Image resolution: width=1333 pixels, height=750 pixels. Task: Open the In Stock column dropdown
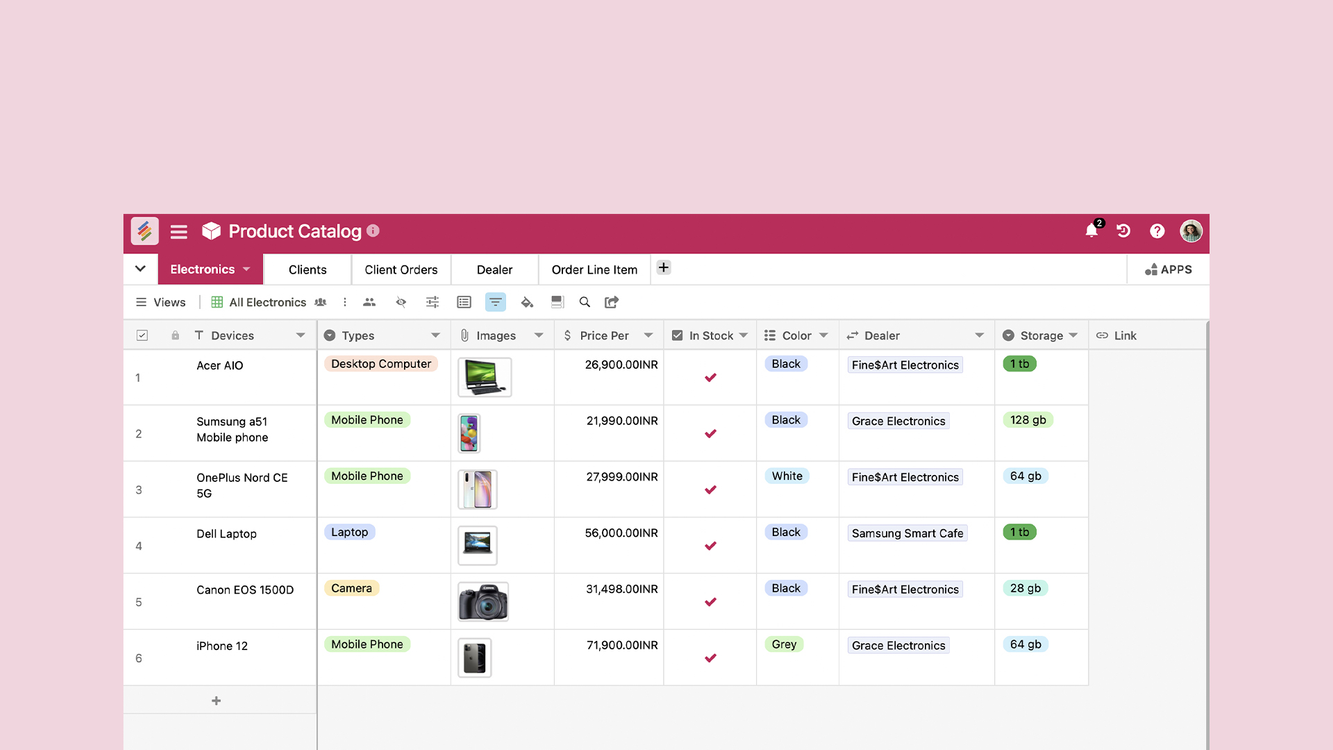click(743, 336)
